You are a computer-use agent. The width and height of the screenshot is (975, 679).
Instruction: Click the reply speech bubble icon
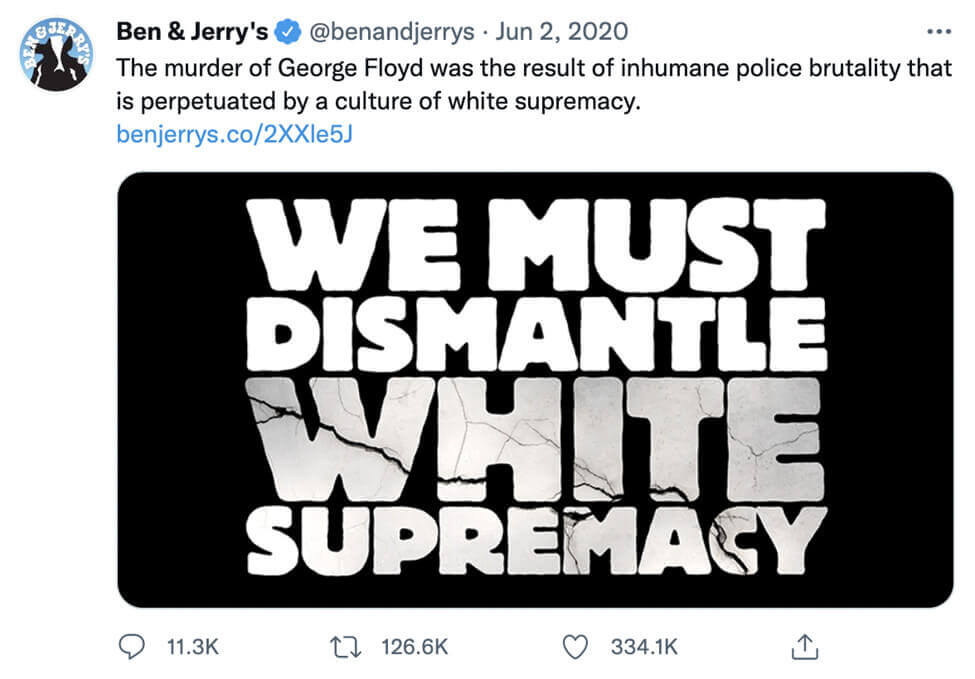(x=132, y=647)
